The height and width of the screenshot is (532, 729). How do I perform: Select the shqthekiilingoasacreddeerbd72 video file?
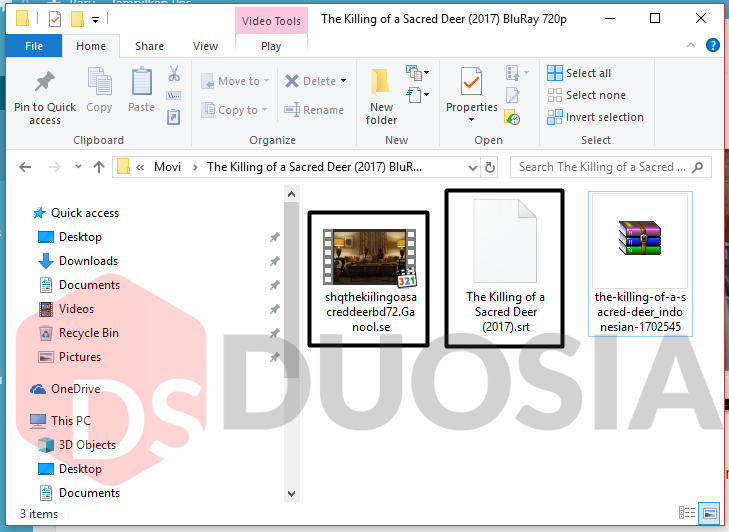371,280
